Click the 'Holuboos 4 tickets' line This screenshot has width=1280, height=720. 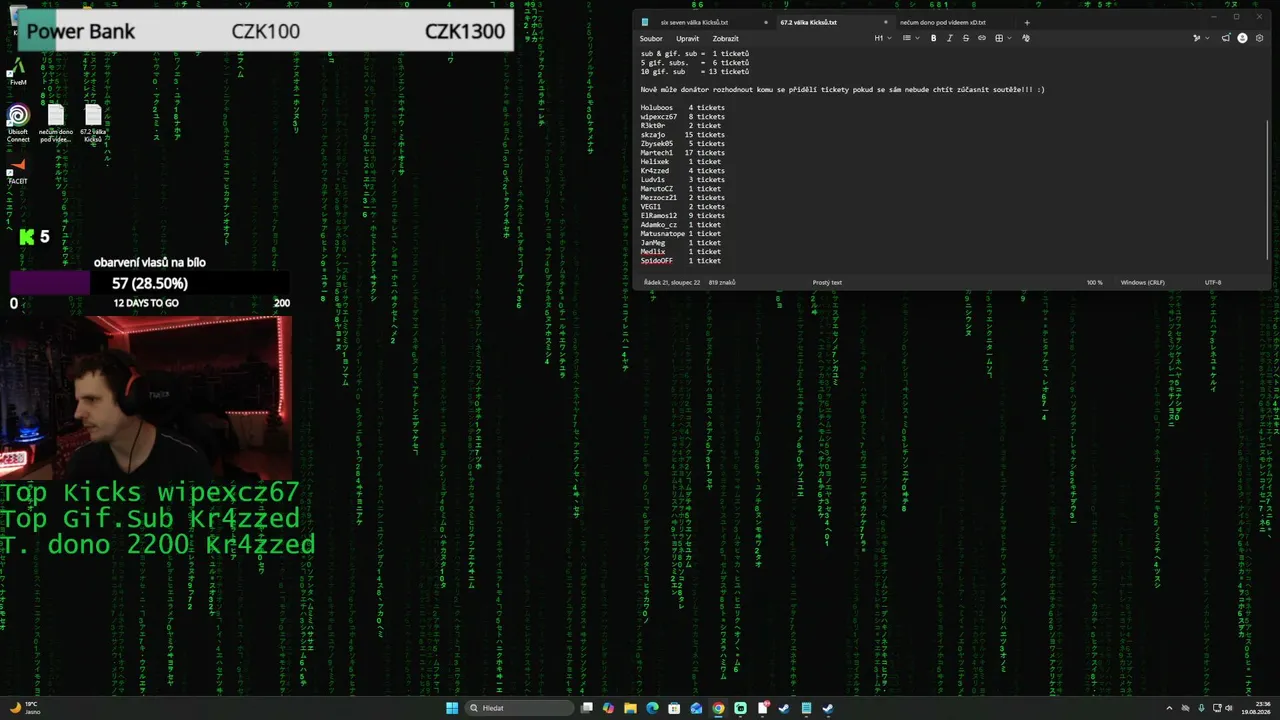click(x=683, y=107)
